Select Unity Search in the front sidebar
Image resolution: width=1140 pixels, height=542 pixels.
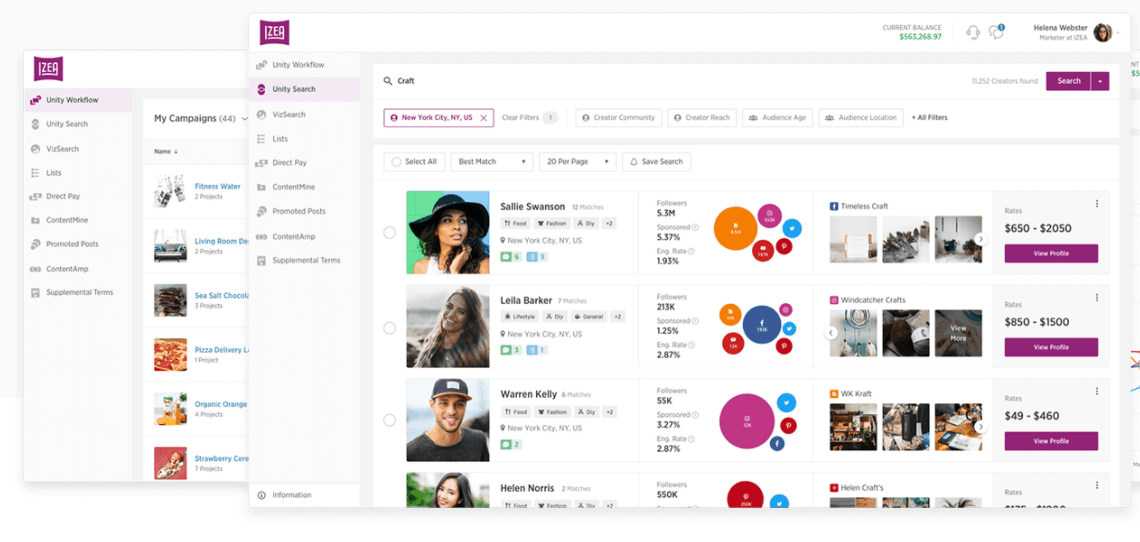click(305, 89)
